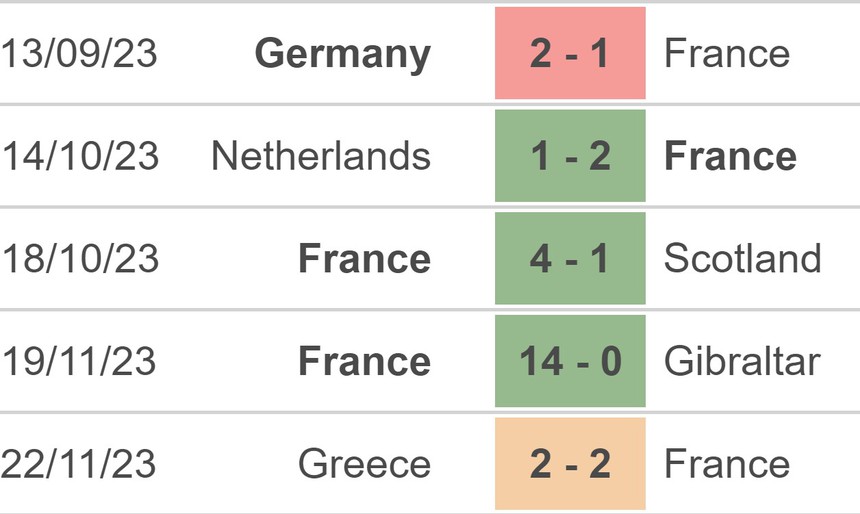Open the 14 - 0 Gibraltar score box
Screen dimensions: 860x514
point(570,361)
